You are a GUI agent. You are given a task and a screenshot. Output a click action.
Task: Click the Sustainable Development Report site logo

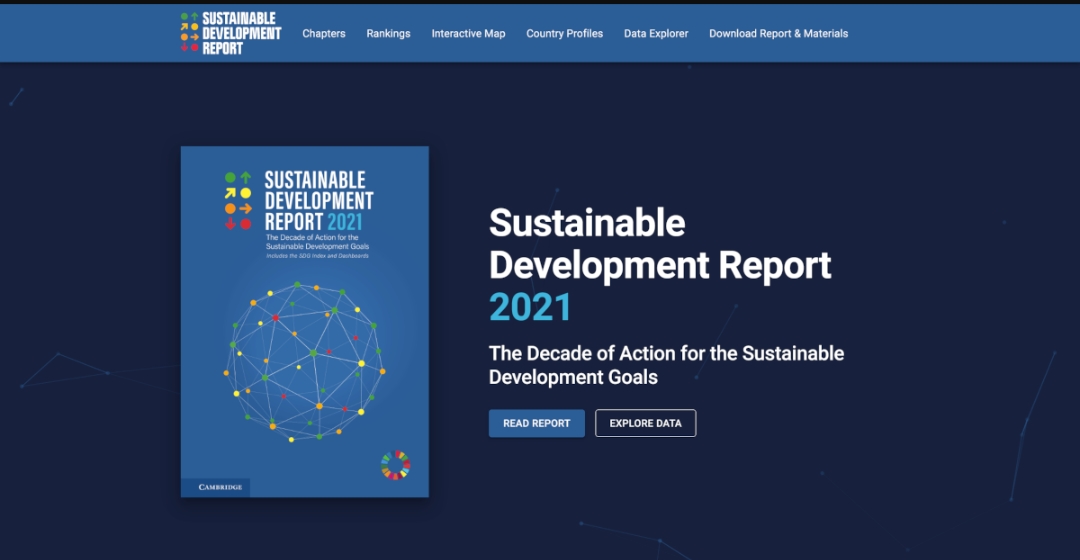231,33
